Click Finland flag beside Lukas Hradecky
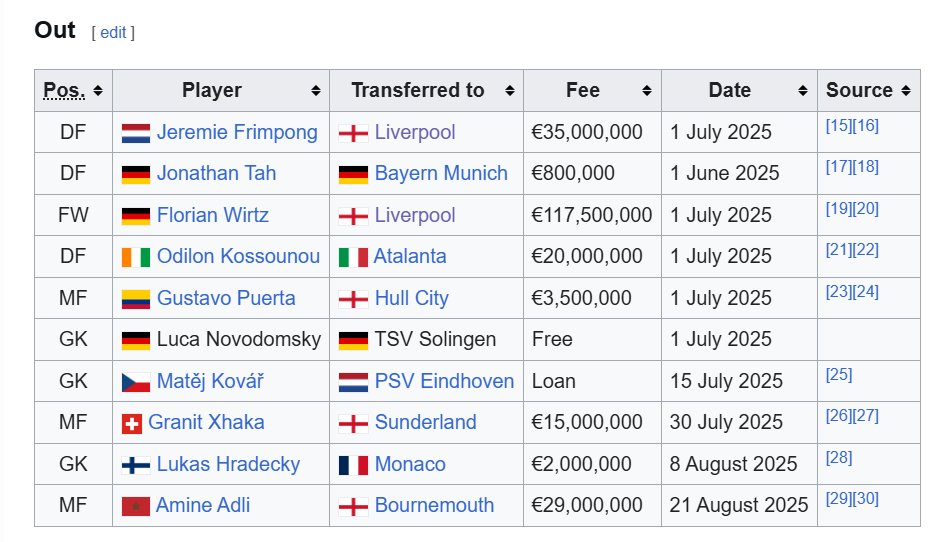The height and width of the screenshot is (542, 934). click(136, 465)
